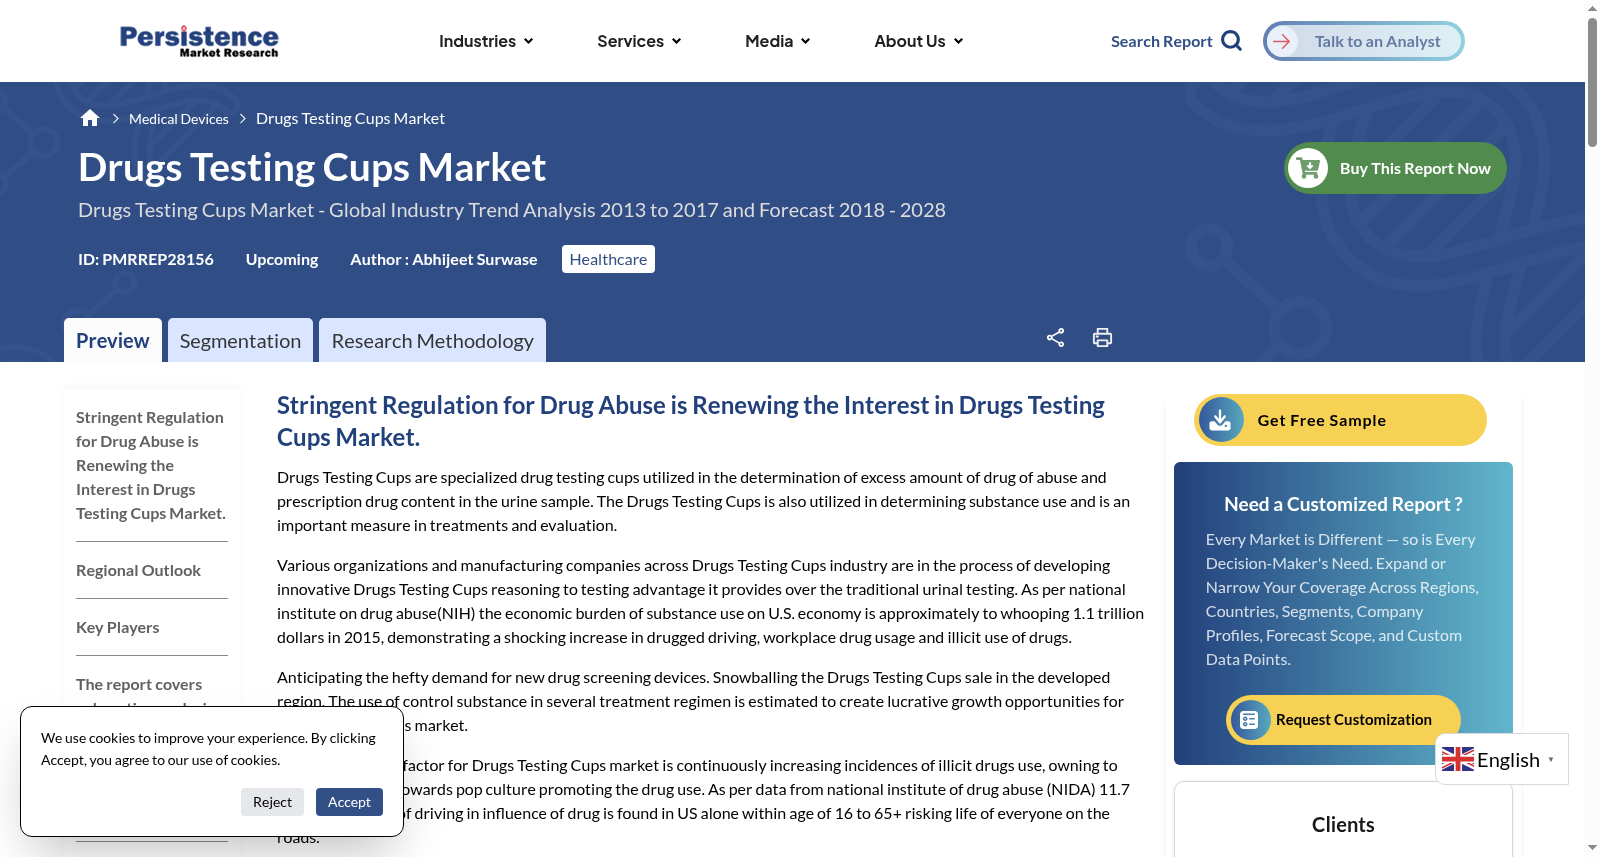Reject the cookies
The width and height of the screenshot is (1600, 857).
(272, 802)
